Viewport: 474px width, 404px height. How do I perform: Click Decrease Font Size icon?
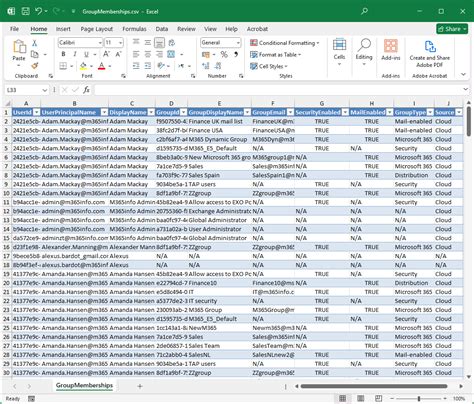(118, 54)
